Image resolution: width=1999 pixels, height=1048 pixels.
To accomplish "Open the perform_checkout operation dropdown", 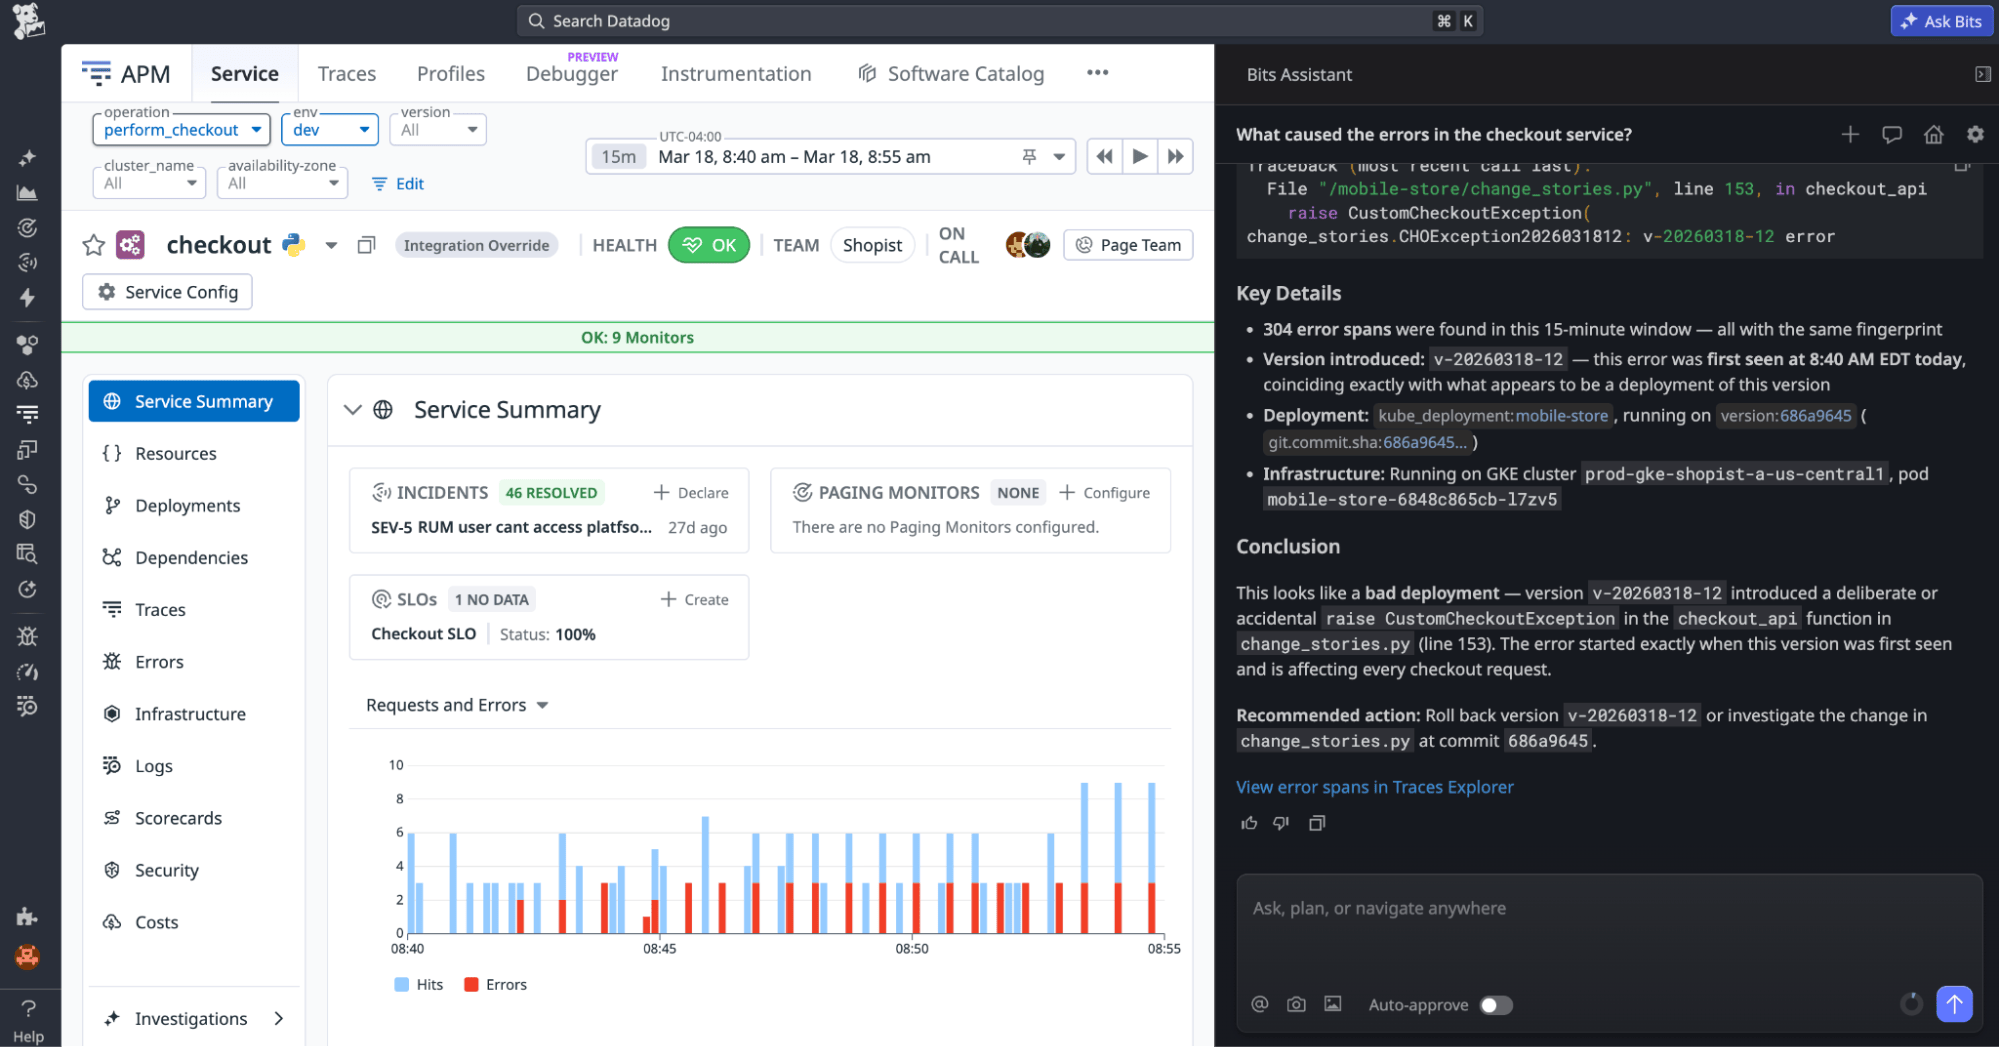I will coord(181,130).
